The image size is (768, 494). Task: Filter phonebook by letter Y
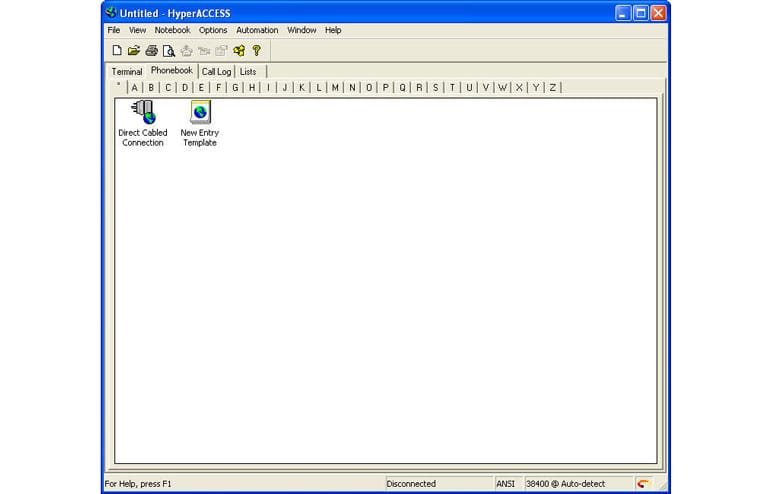[536, 88]
